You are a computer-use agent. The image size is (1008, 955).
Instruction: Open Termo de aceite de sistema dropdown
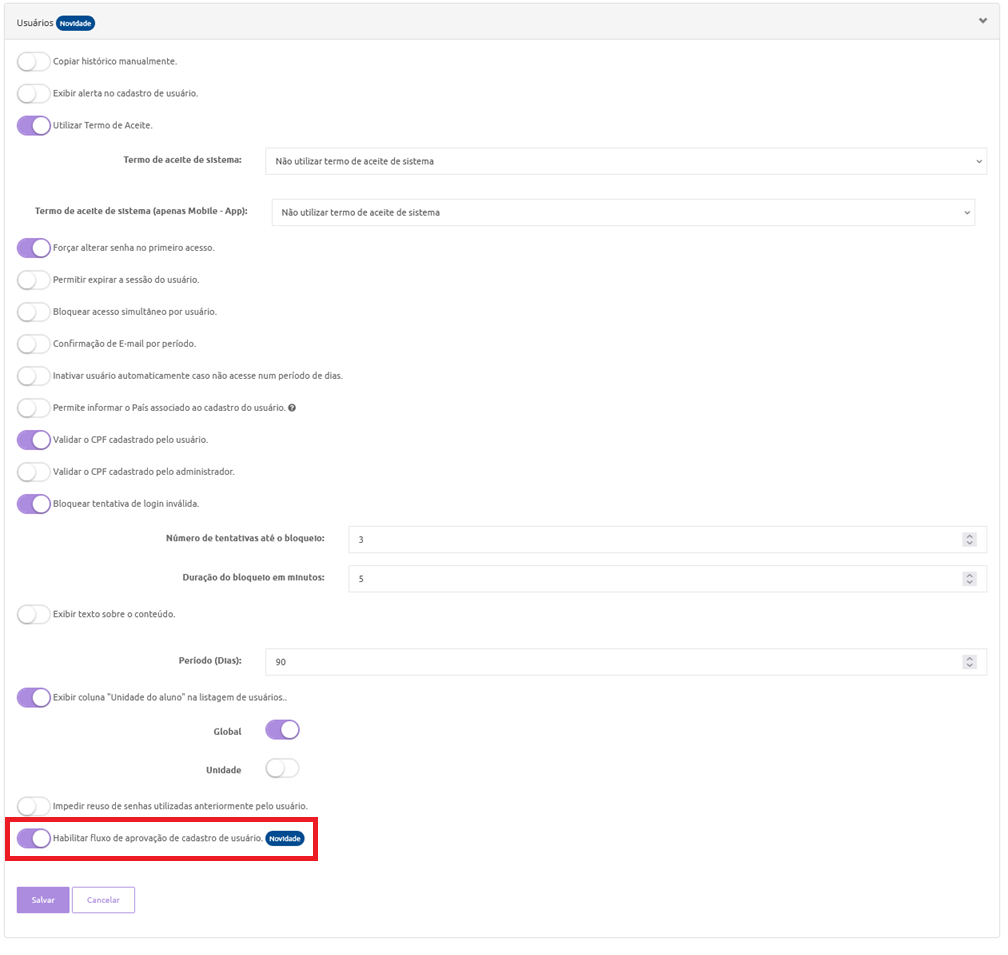coord(625,161)
